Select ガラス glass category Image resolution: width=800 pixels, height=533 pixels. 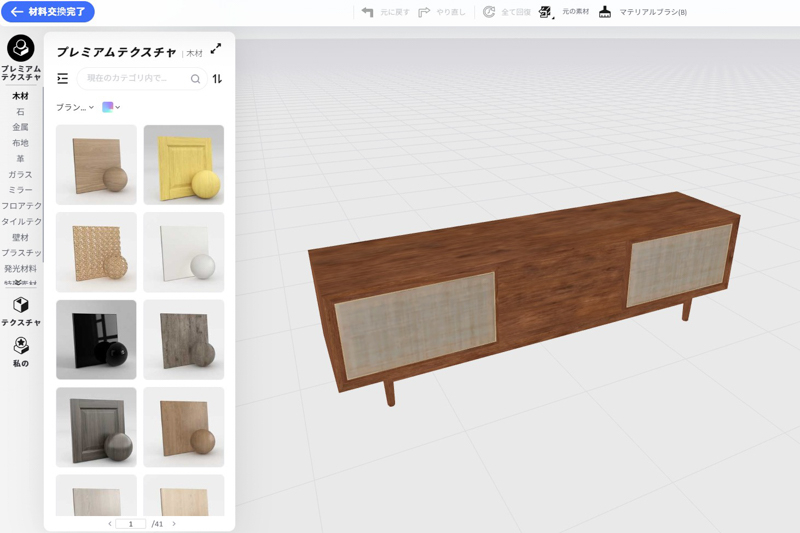tap(20, 174)
